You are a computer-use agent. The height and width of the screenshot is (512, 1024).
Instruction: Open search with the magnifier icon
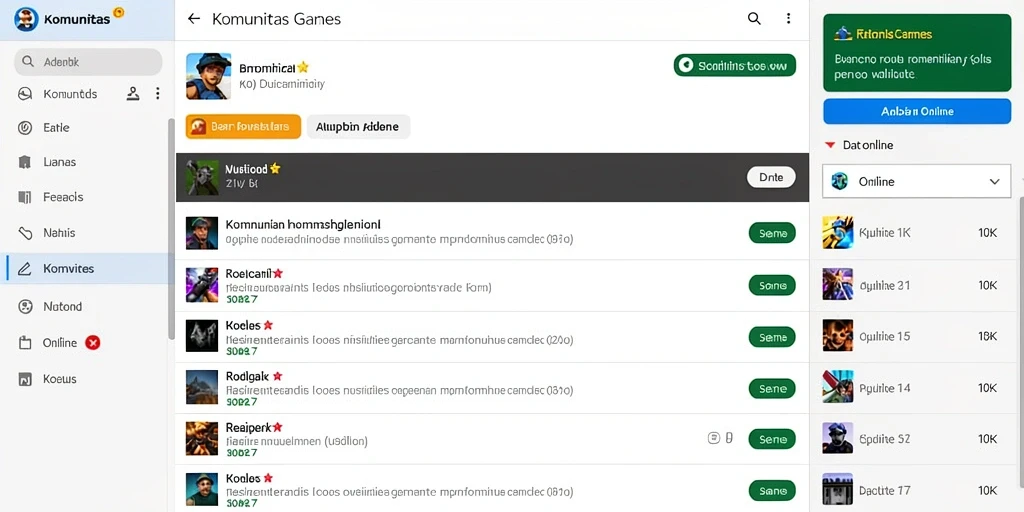point(754,19)
